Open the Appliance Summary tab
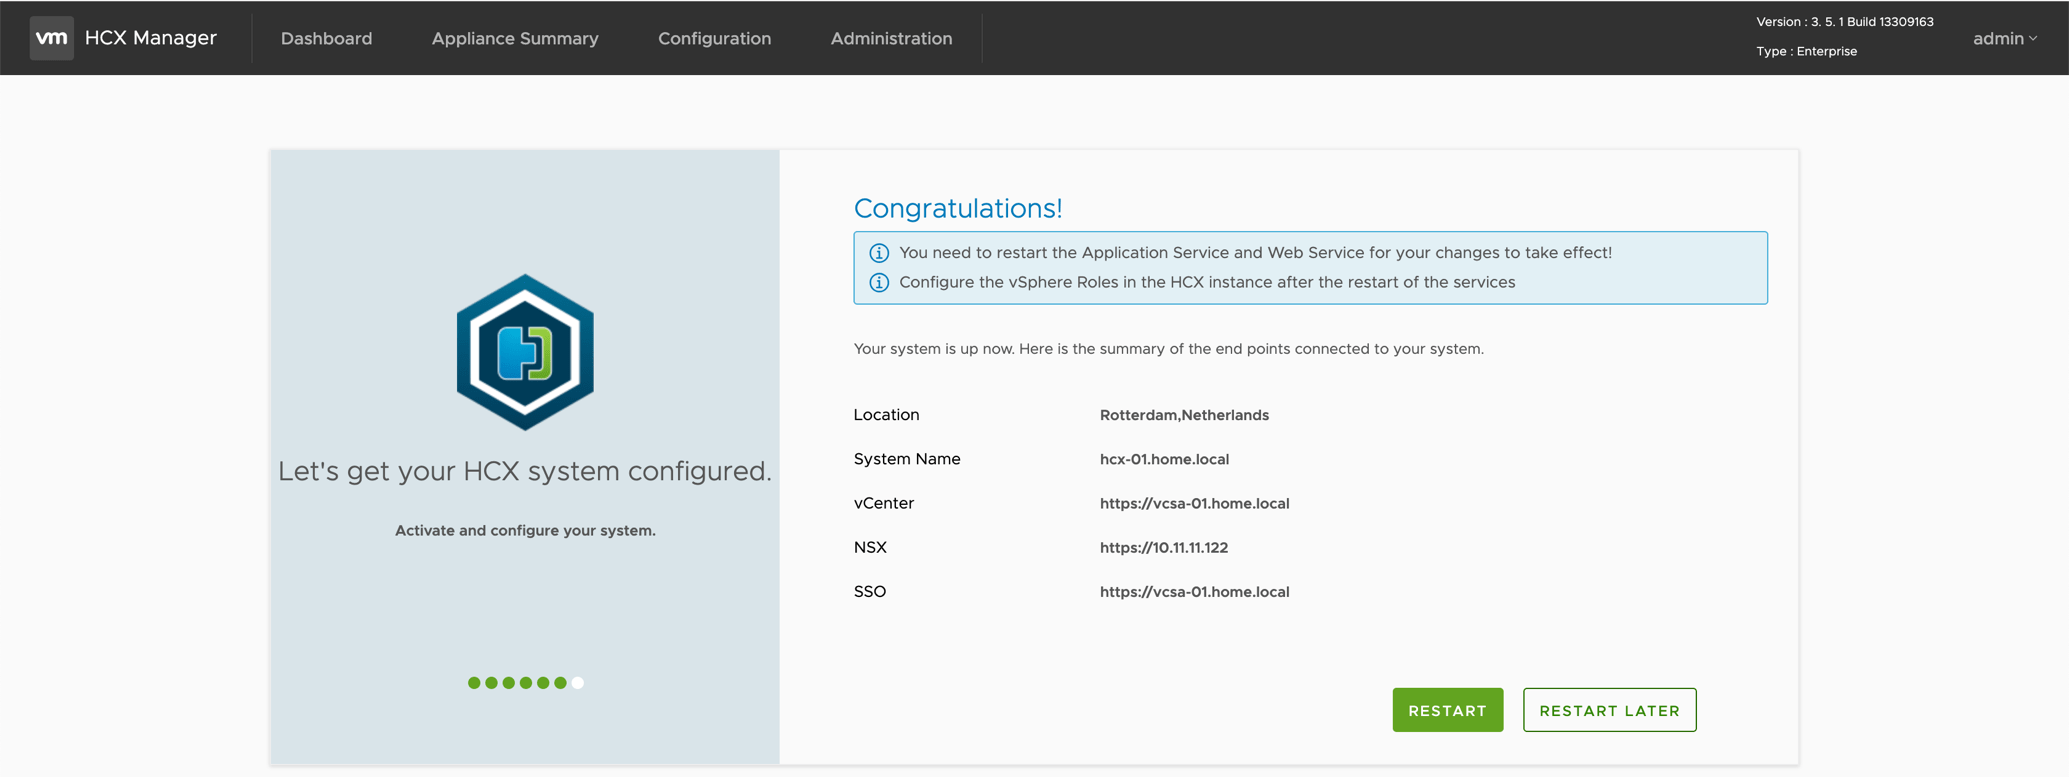The width and height of the screenshot is (2069, 777). point(515,38)
